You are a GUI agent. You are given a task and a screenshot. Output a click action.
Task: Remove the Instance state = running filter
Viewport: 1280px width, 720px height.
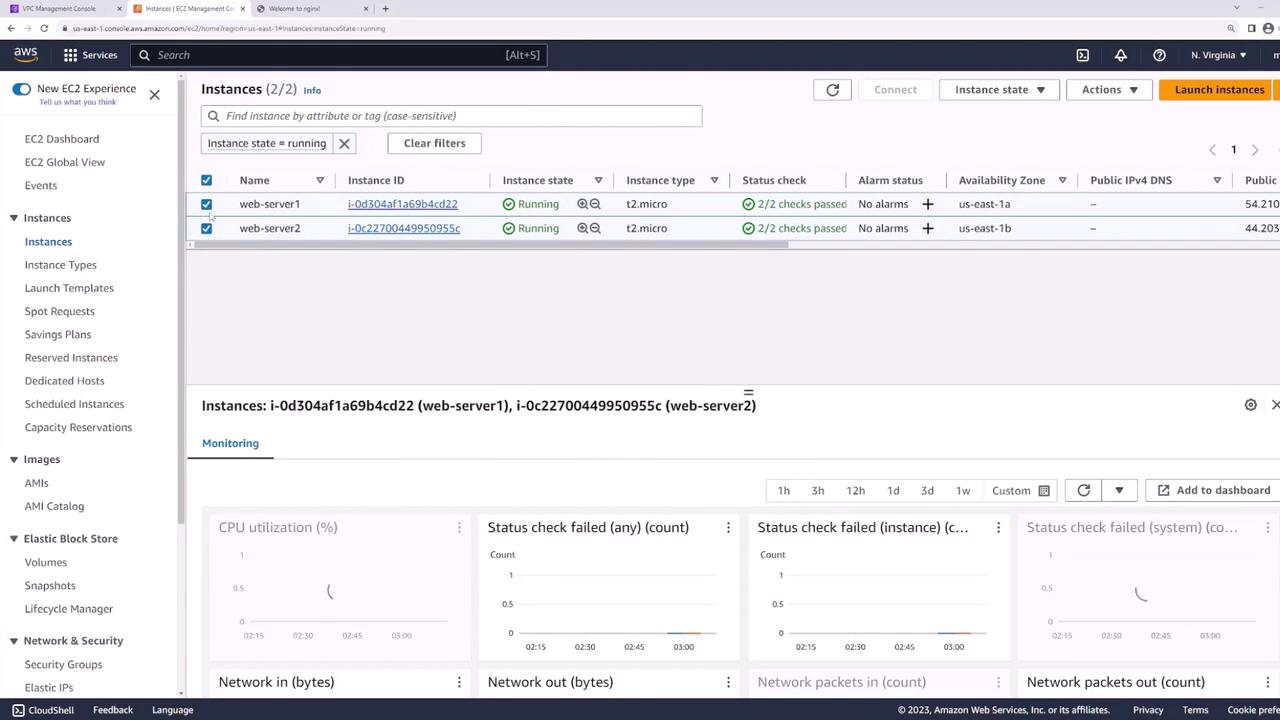(x=344, y=143)
